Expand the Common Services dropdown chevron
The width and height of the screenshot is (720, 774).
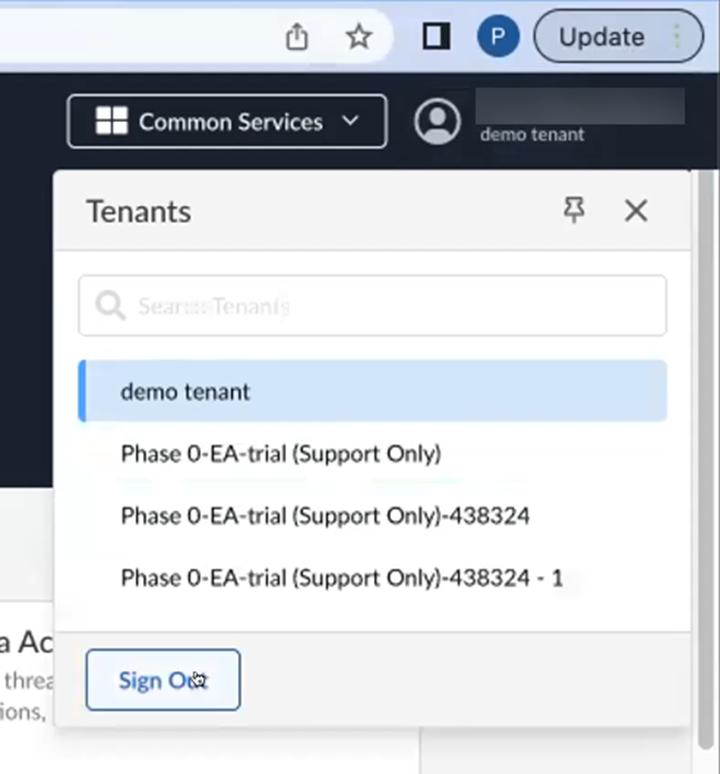coord(350,121)
